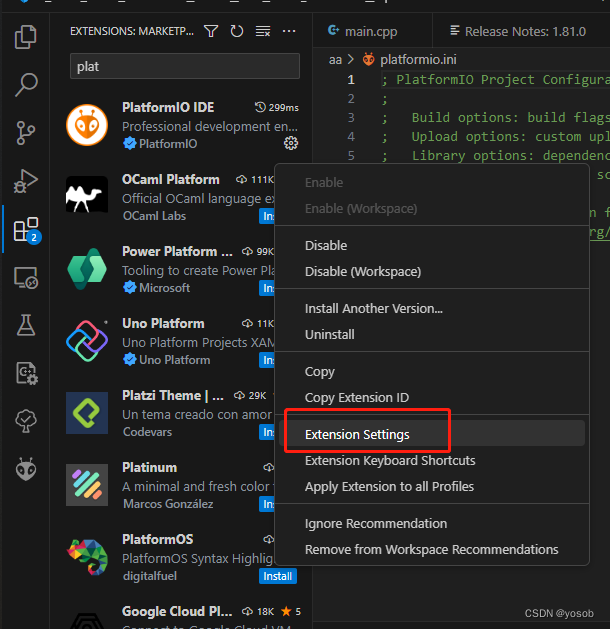
Task: Expand breadcrumb chevron after aa
Action: [351, 60]
